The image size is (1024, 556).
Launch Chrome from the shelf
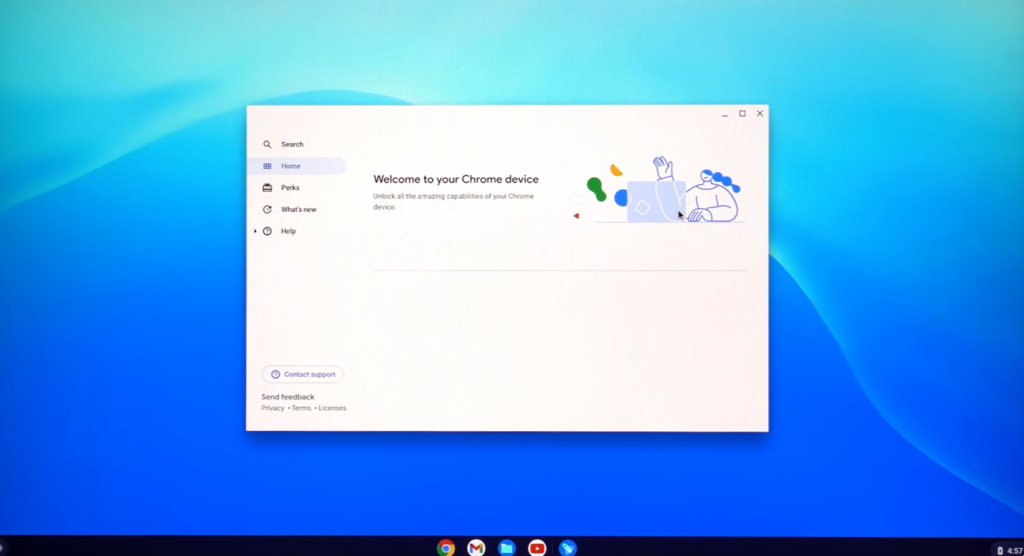point(446,548)
